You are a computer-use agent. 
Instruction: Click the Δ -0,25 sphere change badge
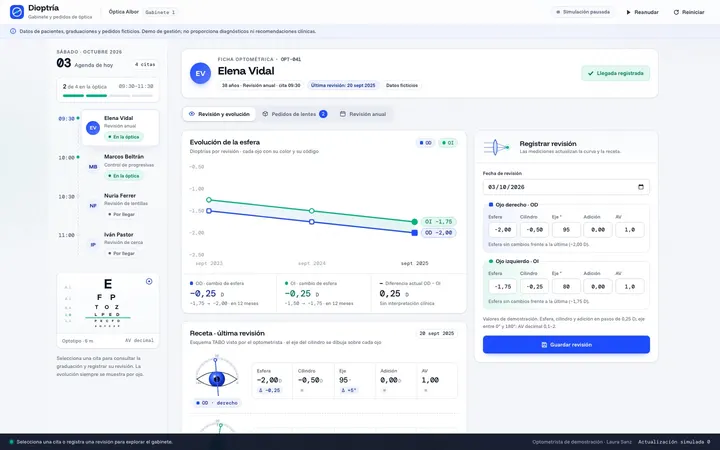(270, 390)
